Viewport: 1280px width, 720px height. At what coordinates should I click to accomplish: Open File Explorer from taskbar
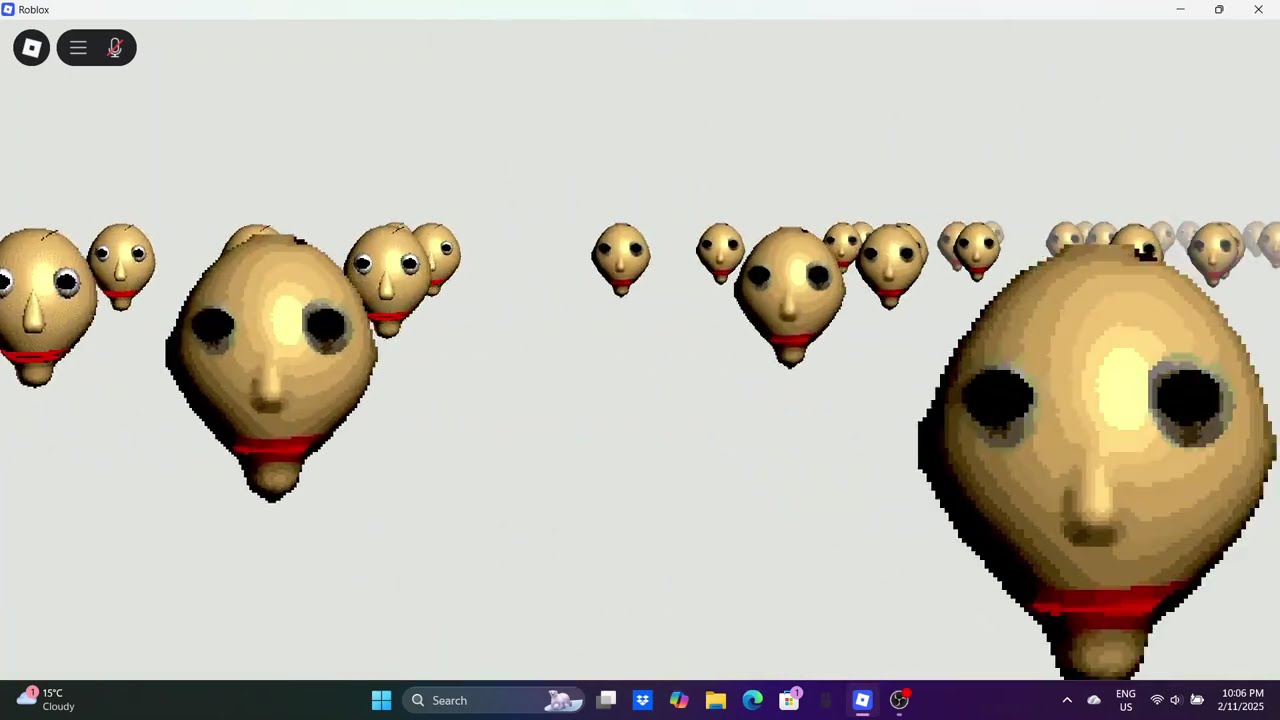pyautogui.click(x=716, y=700)
